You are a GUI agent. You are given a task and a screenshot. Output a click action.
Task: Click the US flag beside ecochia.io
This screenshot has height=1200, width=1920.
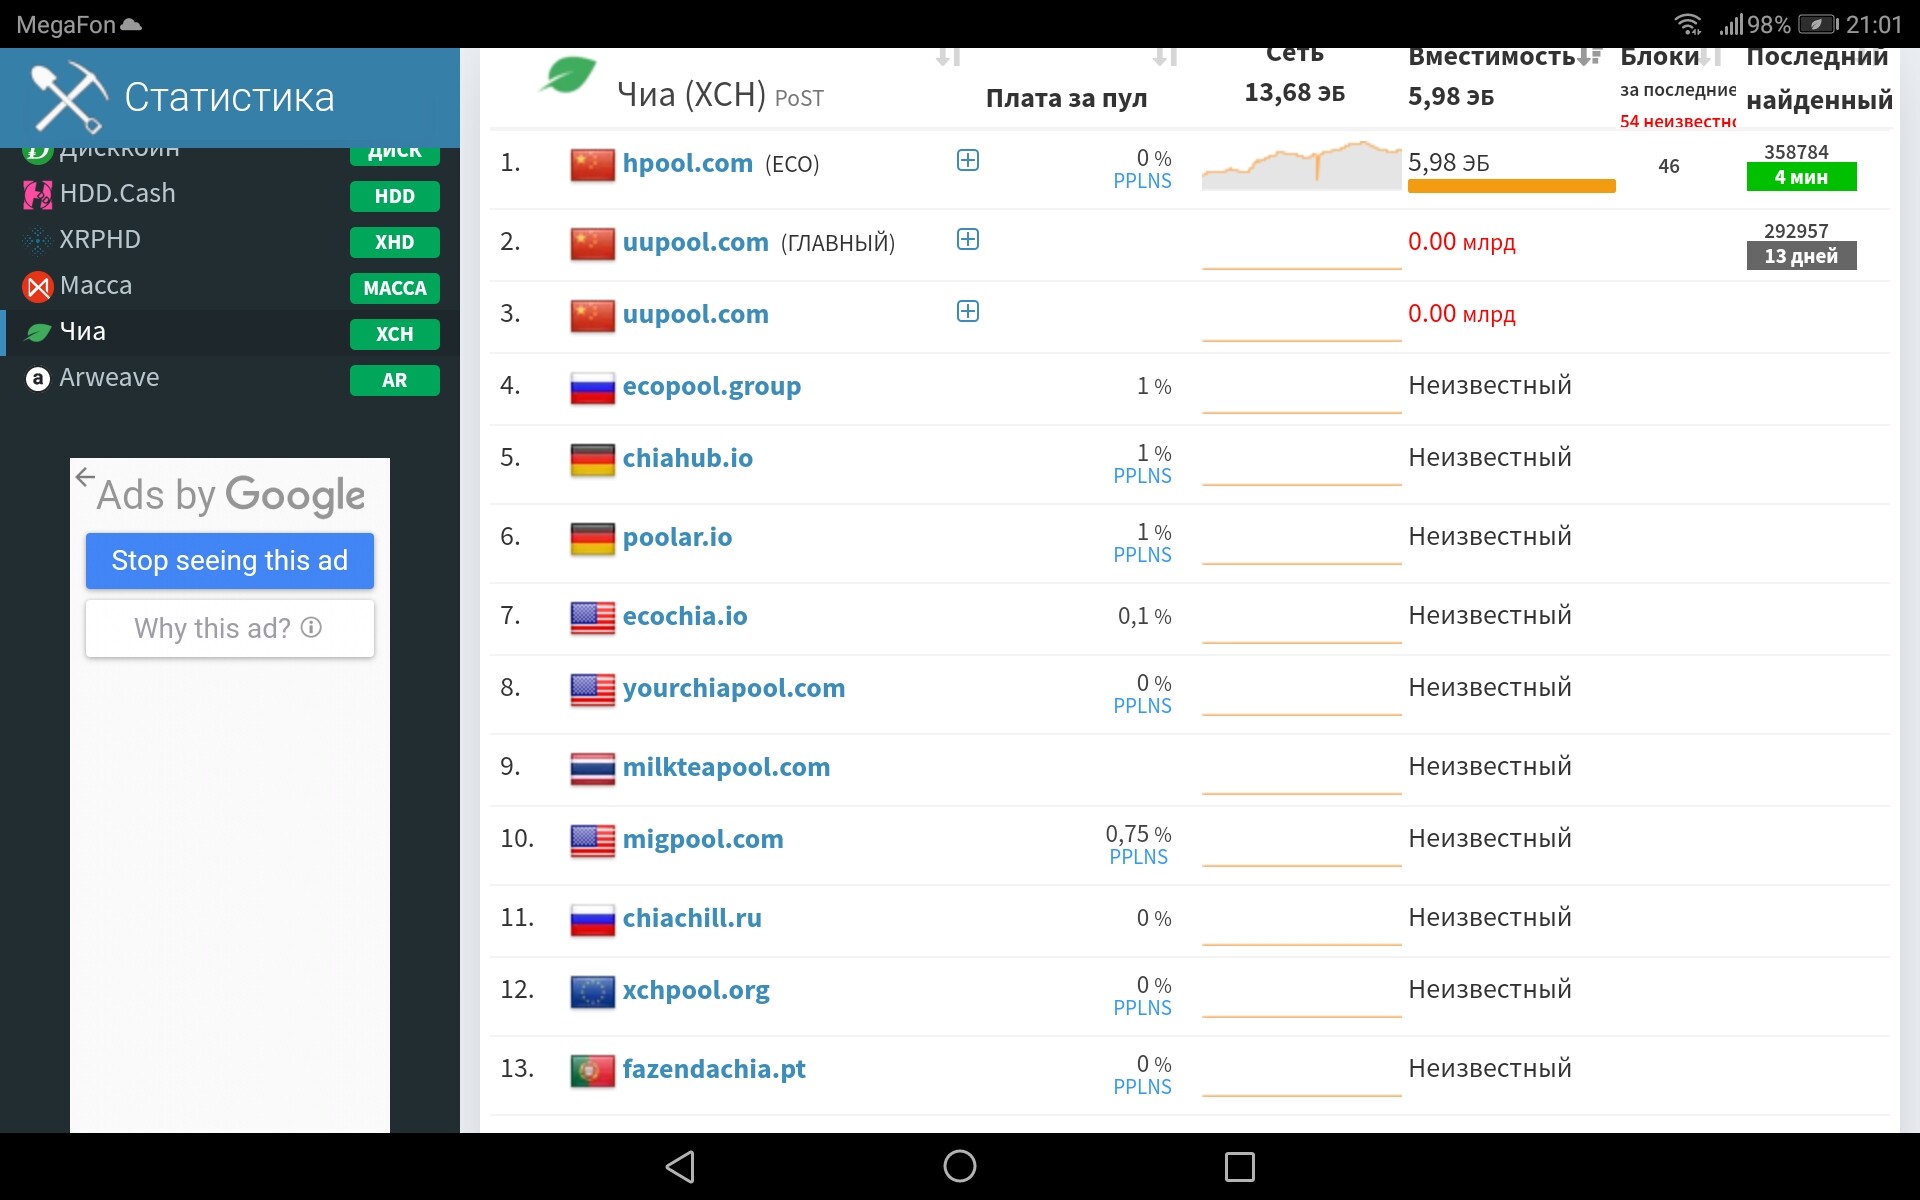592,617
